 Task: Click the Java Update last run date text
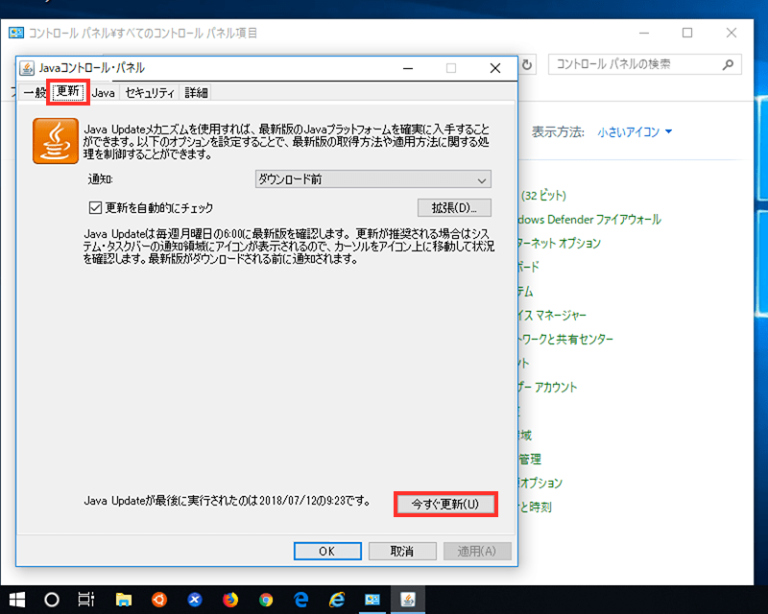tap(227, 501)
